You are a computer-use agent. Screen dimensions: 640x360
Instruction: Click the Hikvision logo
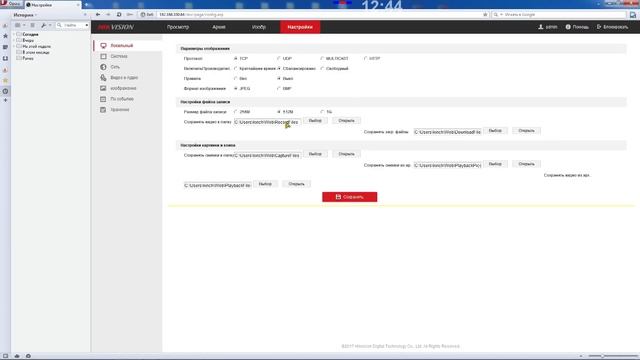116,27
